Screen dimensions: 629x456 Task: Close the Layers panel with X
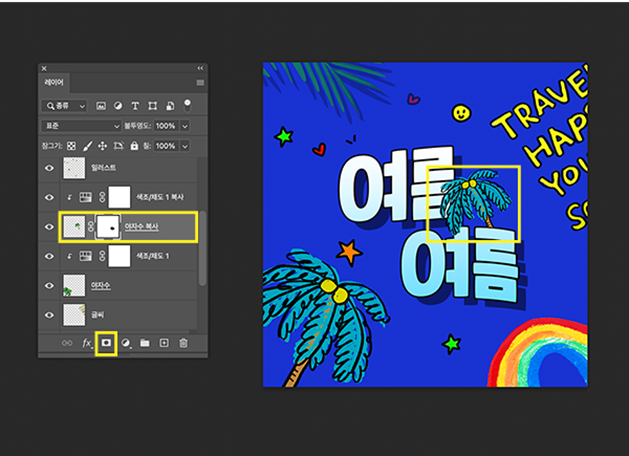point(44,69)
